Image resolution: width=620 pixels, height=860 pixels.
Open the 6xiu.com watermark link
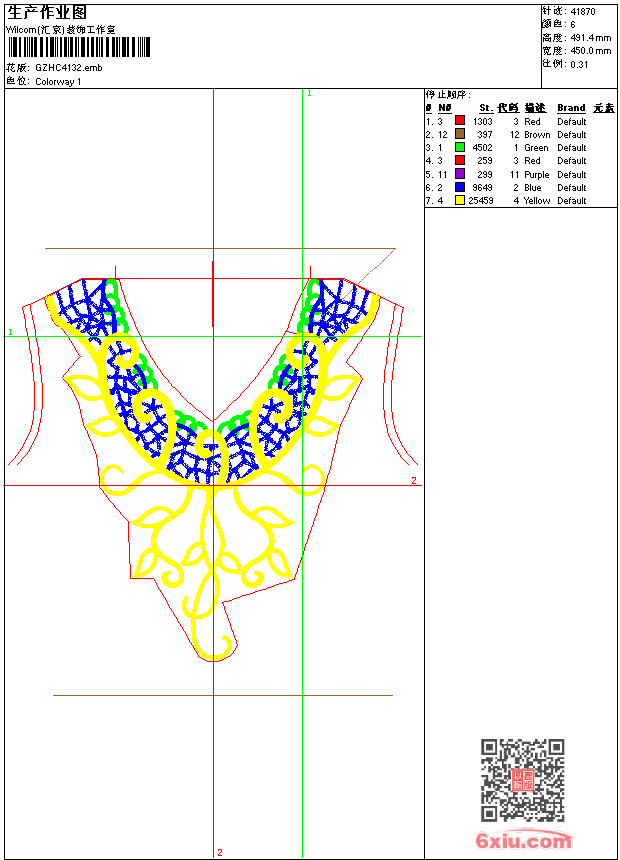pos(524,840)
